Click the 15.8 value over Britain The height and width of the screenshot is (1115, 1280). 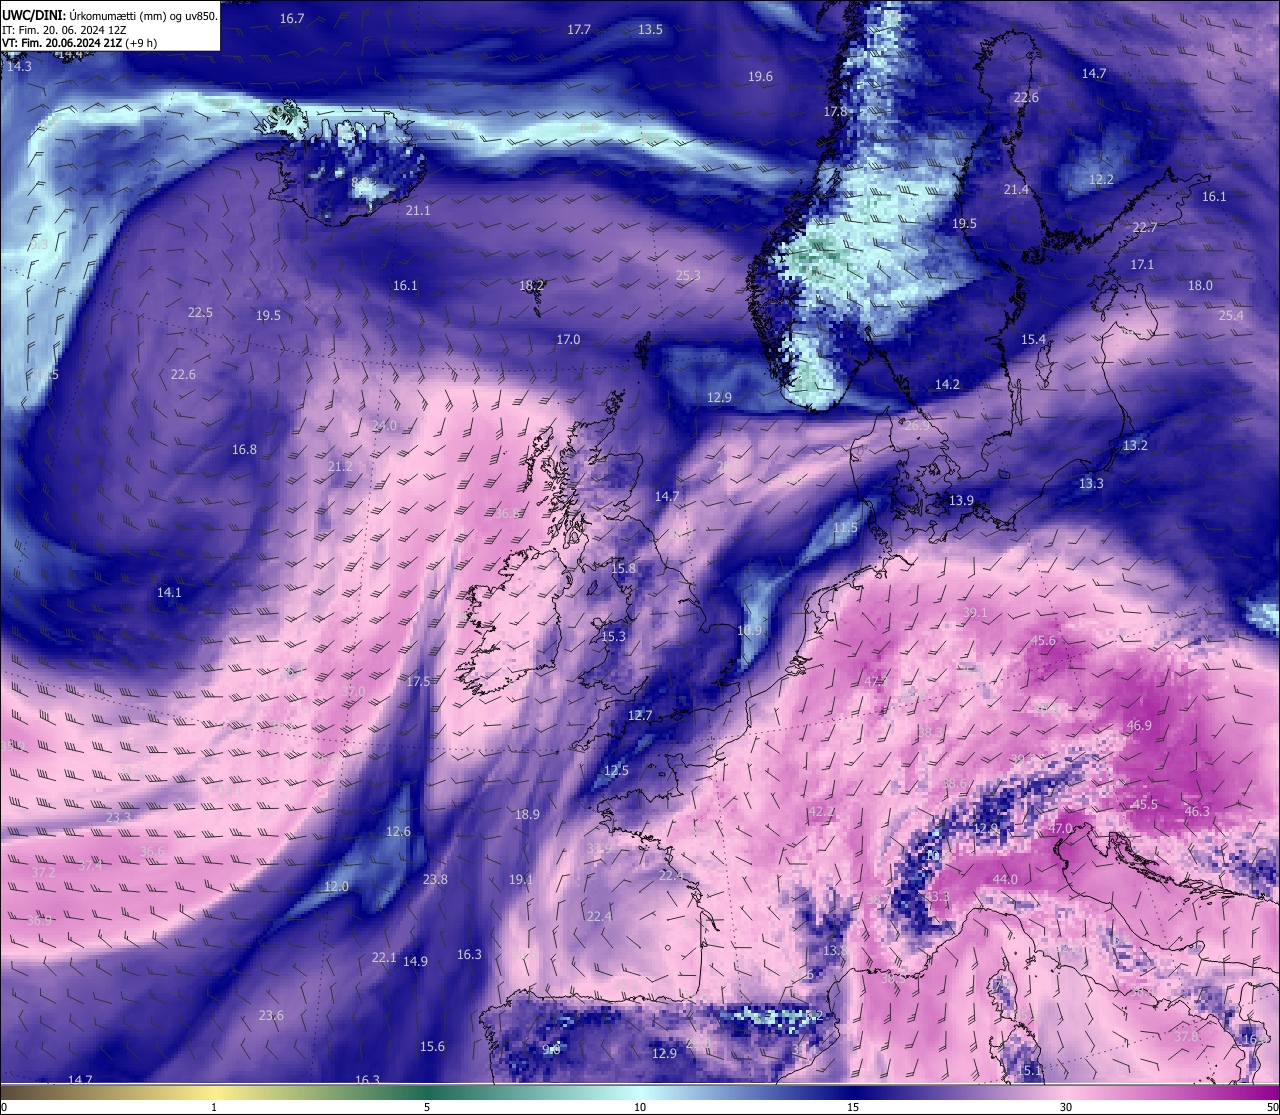(x=623, y=569)
